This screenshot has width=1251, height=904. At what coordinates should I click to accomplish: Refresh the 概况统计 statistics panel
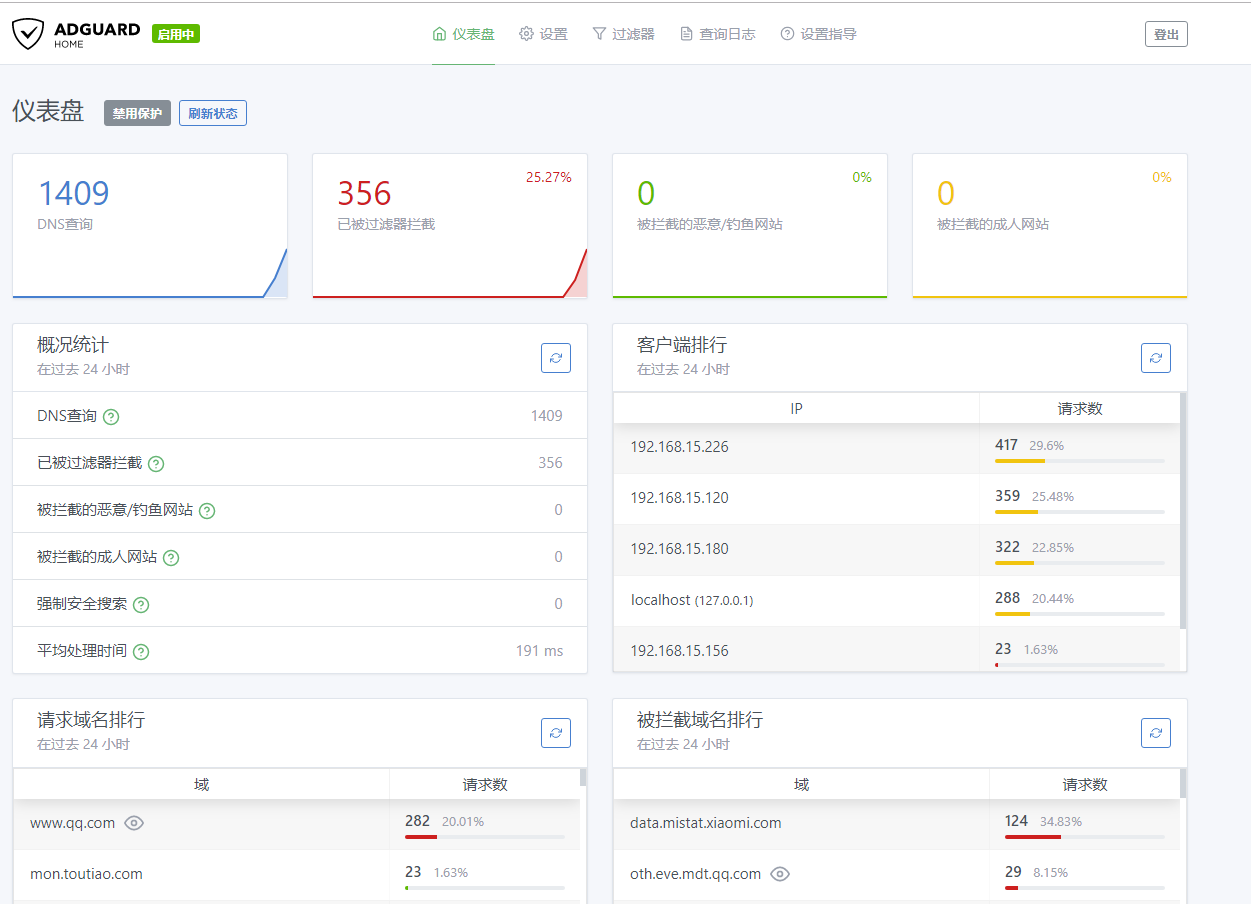556,358
